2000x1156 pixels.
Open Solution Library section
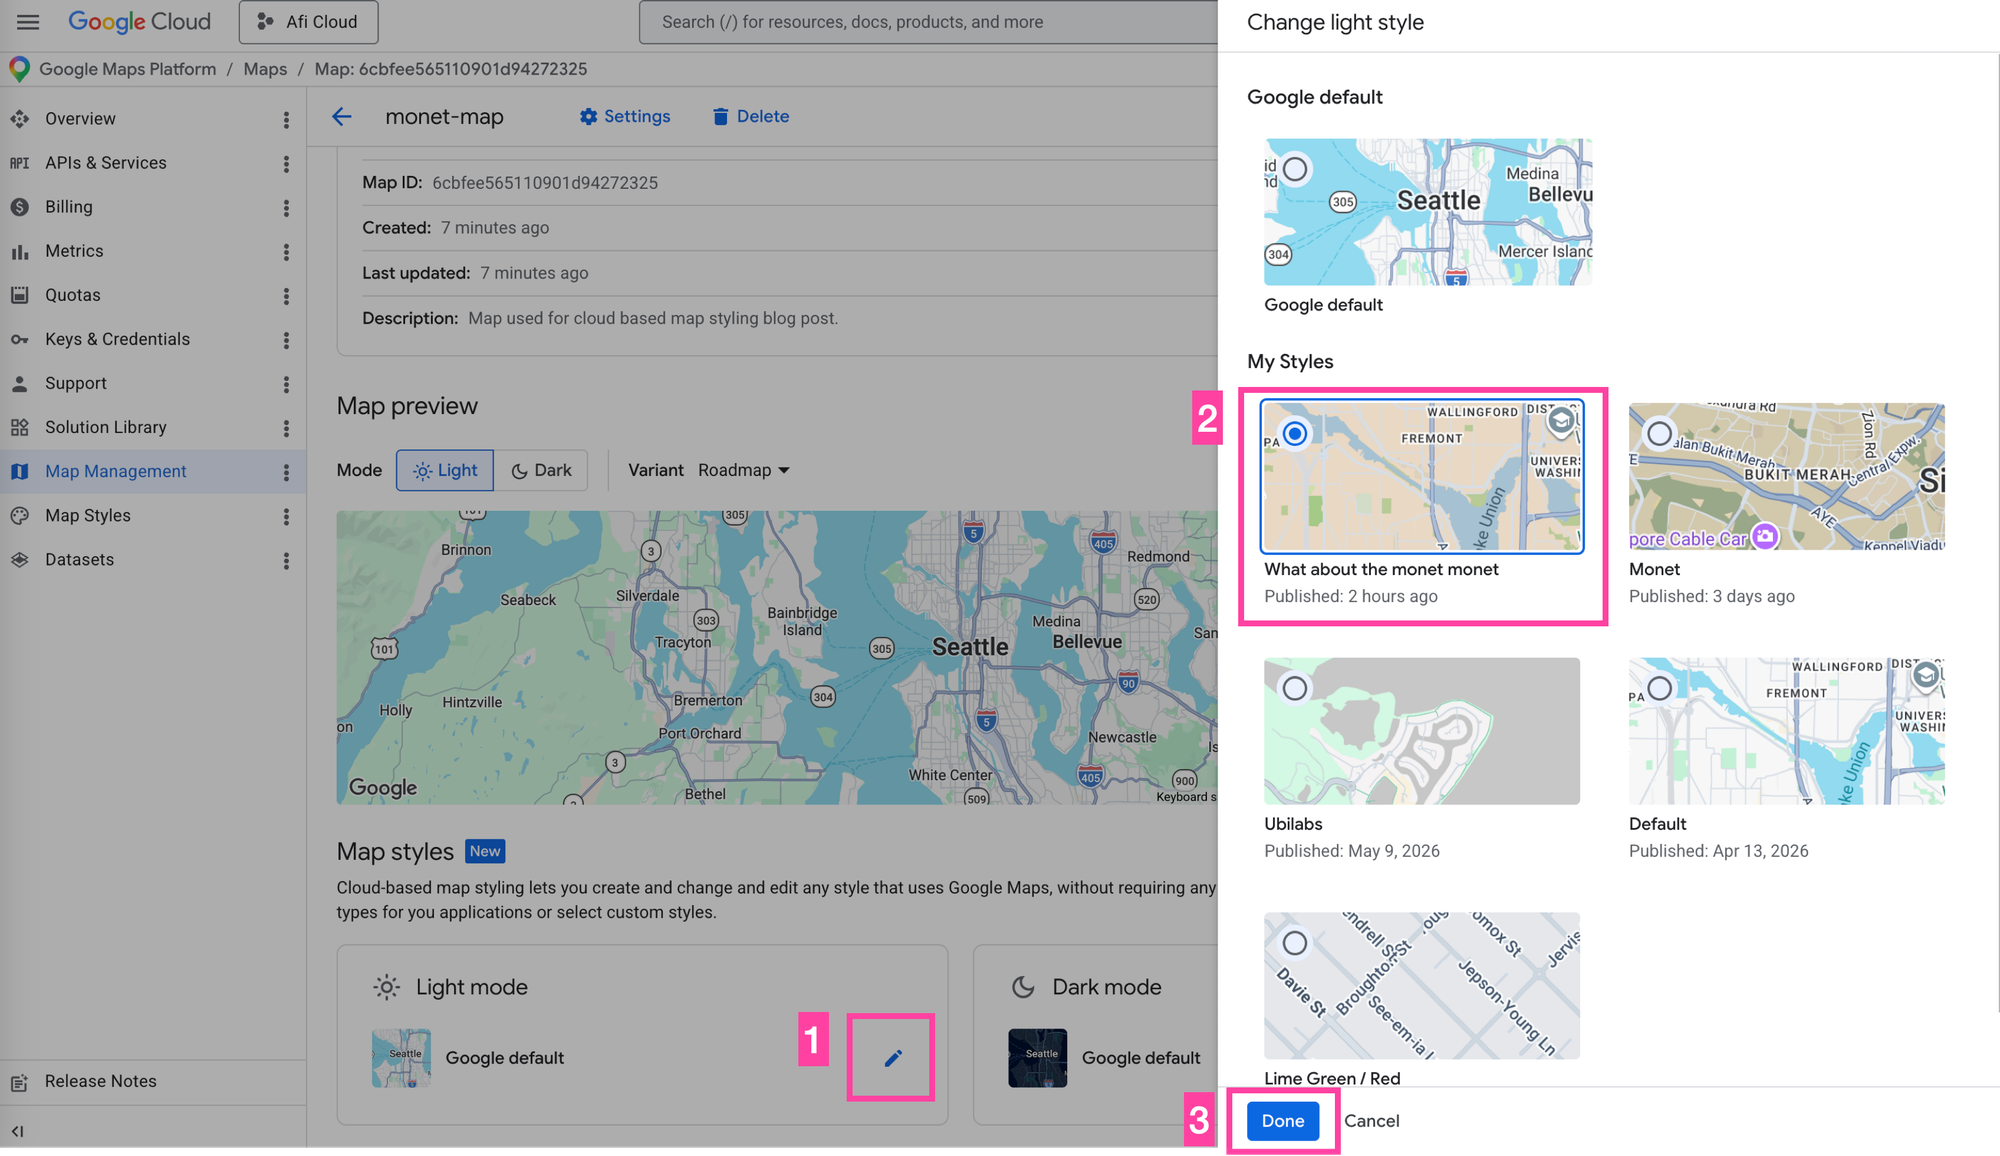click(106, 427)
